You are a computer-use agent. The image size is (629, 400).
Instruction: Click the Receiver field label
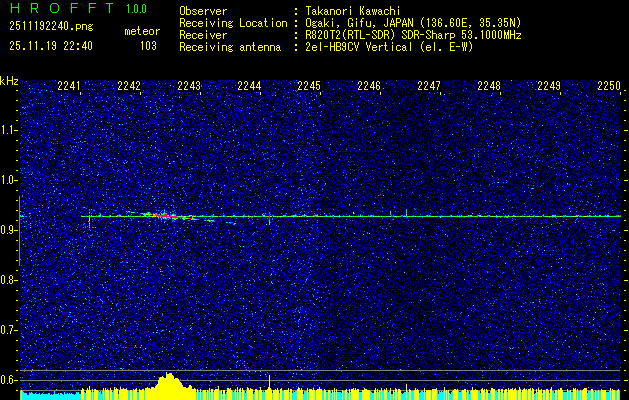[x=203, y=35]
